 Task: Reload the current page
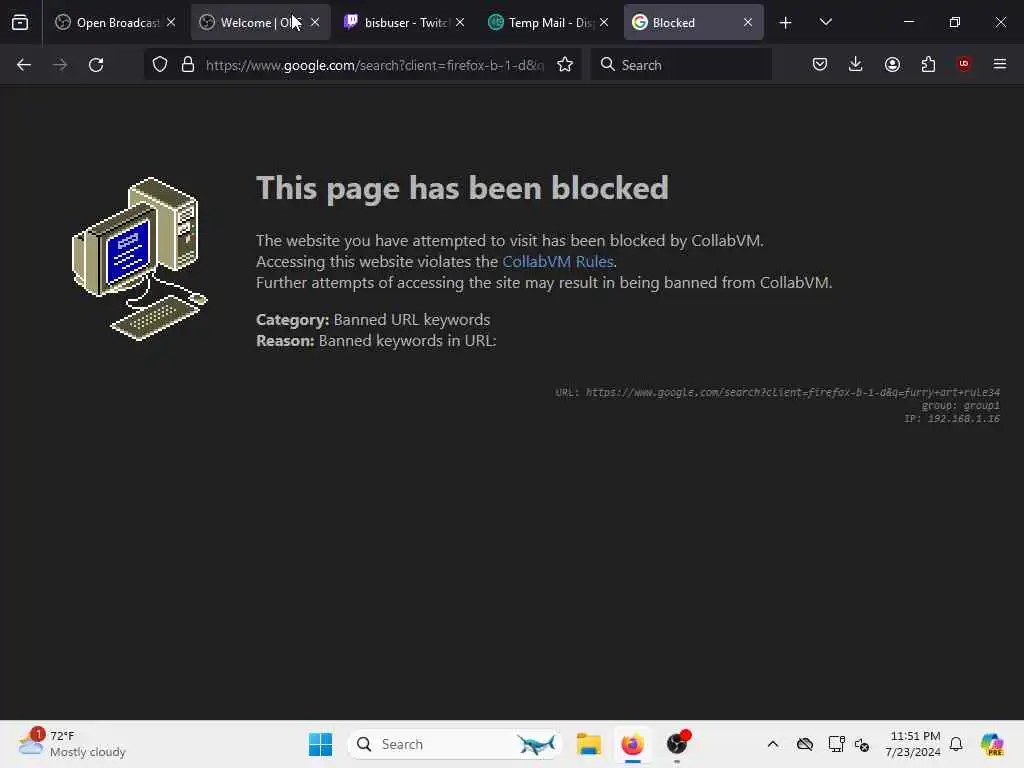(x=96, y=65)
